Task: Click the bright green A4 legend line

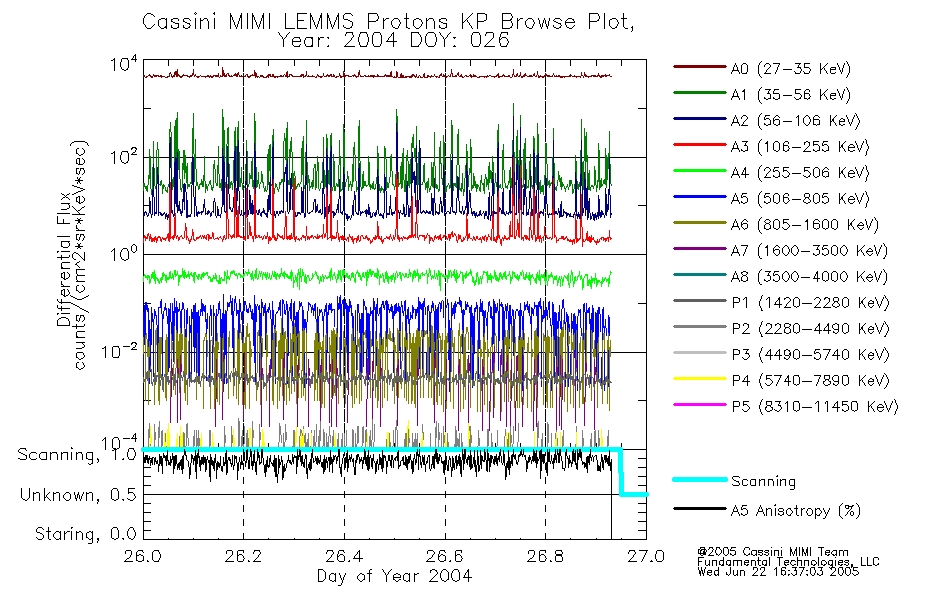Action: point(699,171)
